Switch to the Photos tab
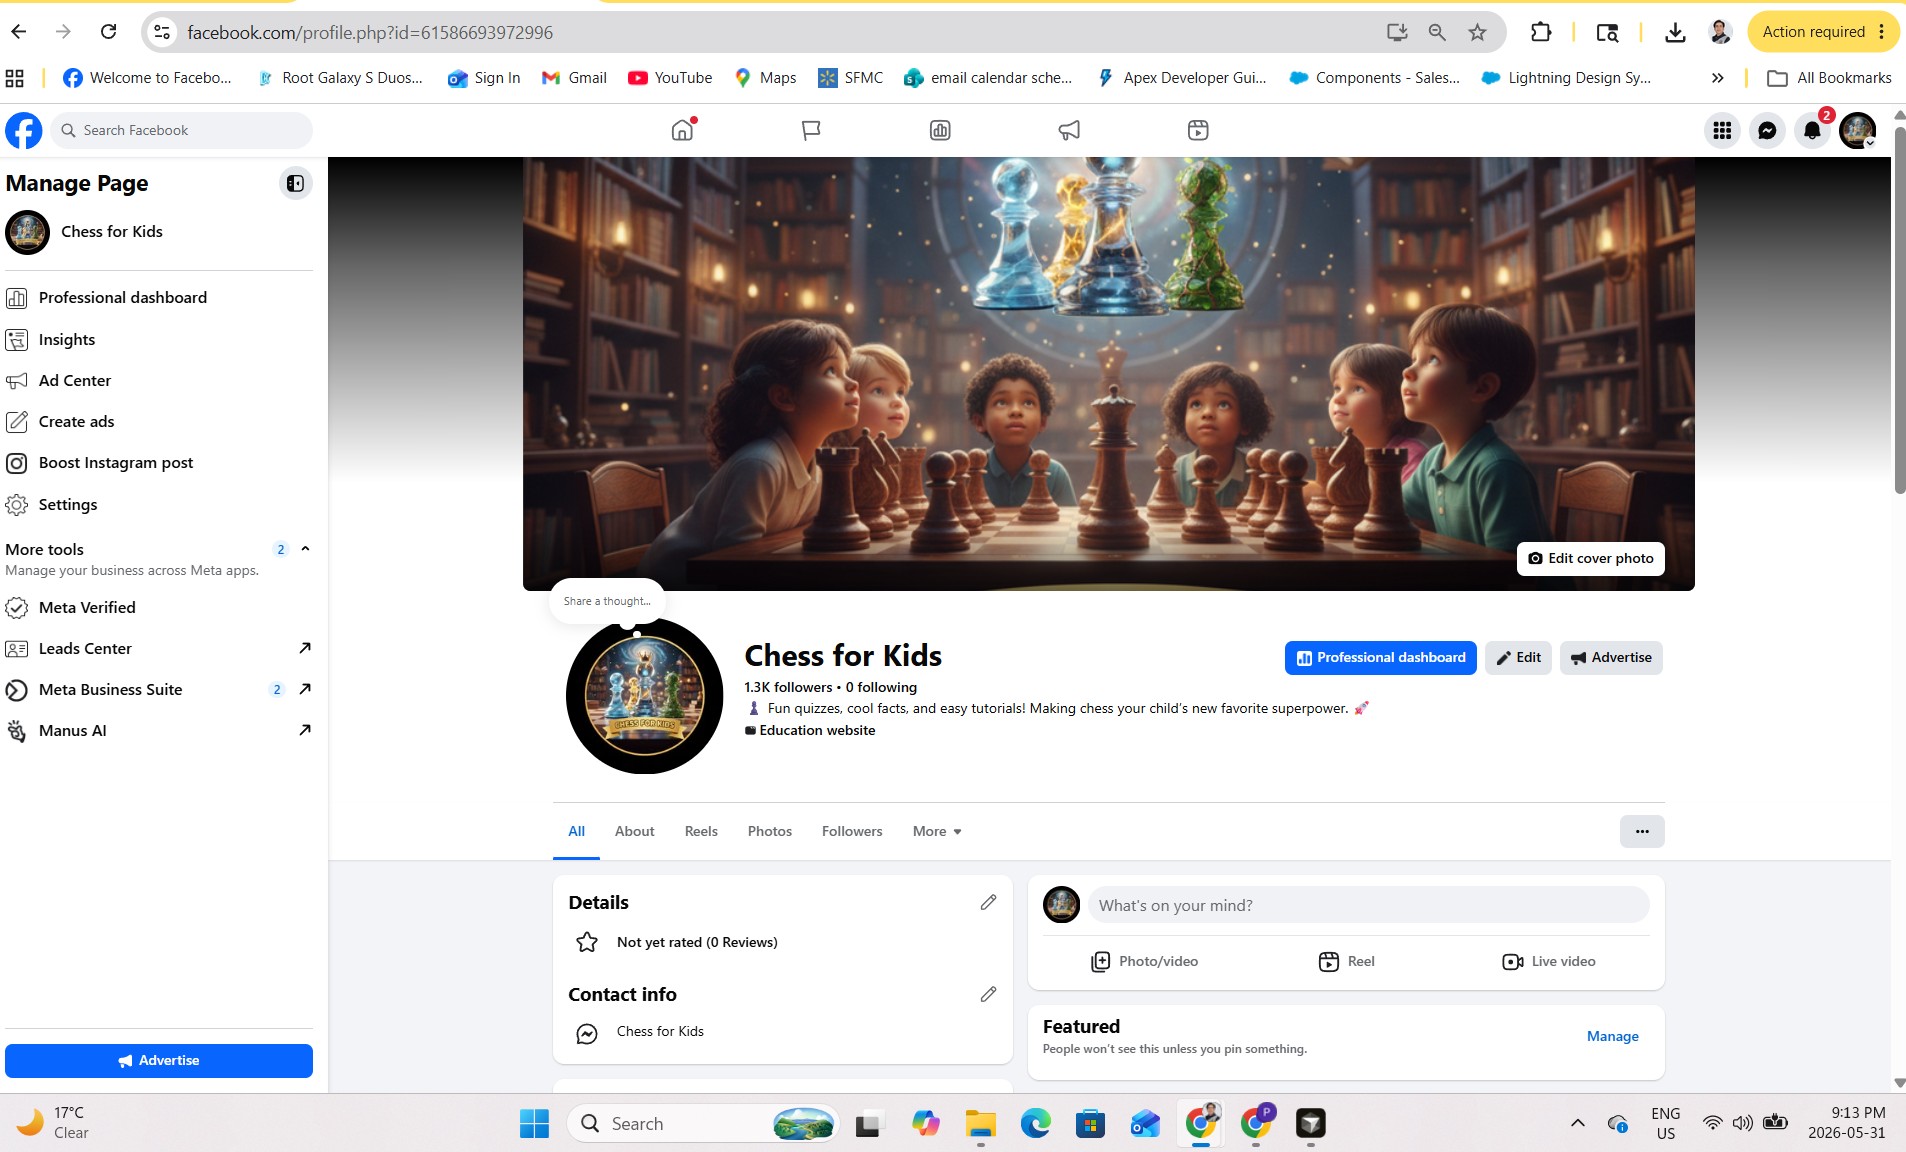The height and width of the screenshot is (1152, 1906). click(x=769, y=831)
